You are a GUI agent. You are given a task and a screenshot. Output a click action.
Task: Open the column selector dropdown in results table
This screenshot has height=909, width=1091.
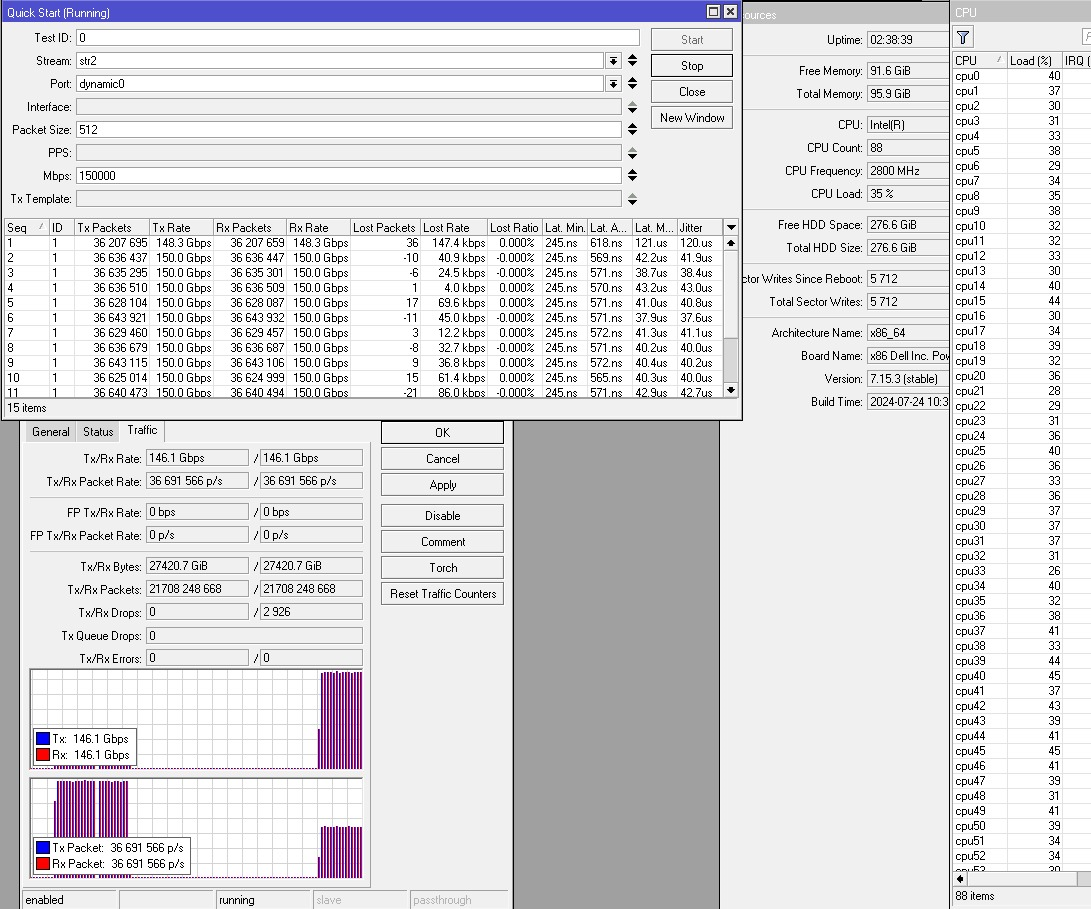coord(731,228)
